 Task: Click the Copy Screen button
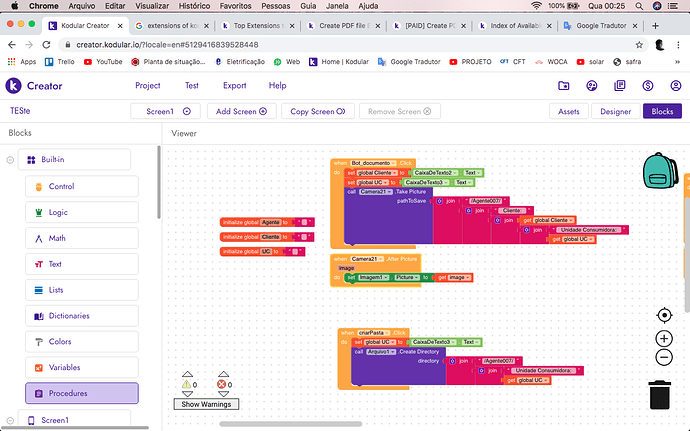click(x=318, y=111)
